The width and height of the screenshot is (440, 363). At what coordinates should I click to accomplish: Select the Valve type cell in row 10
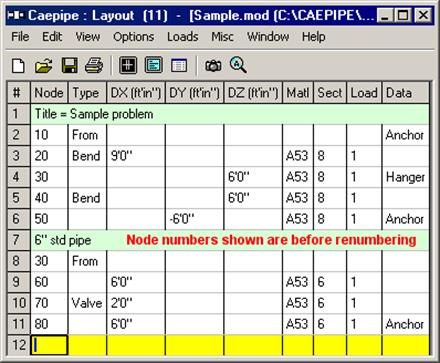[87, 303]
